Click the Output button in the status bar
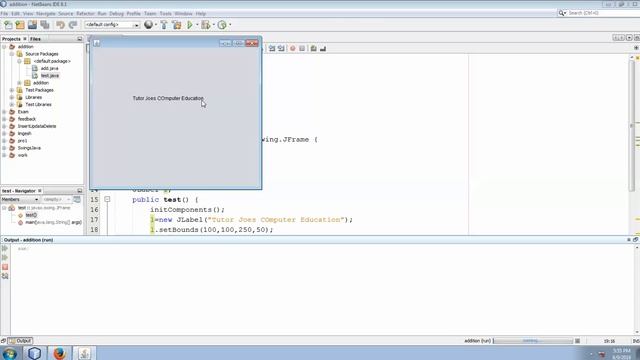 point(20,341)
